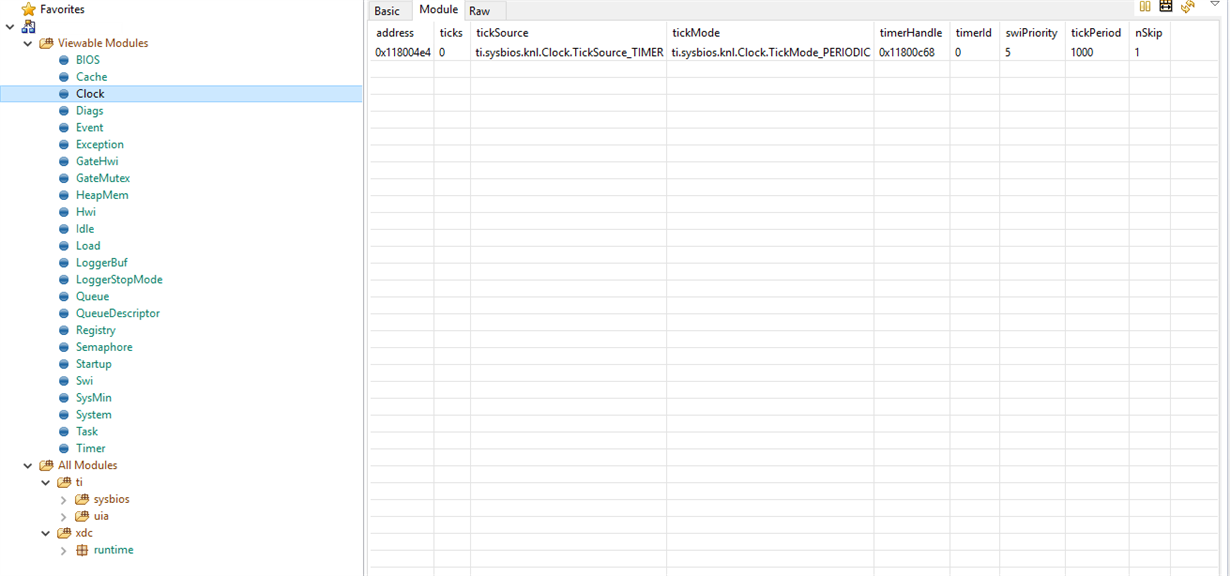Select the HeapMem module
The height and width of the screenshot is (576, 1230).
pyautogui.click(x=102, y=195)
